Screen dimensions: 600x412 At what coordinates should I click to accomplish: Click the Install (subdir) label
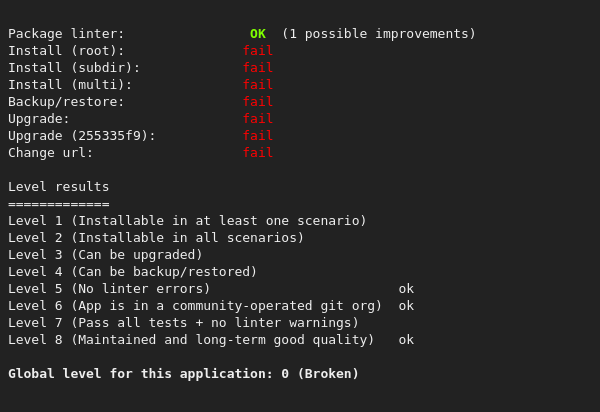74,68
